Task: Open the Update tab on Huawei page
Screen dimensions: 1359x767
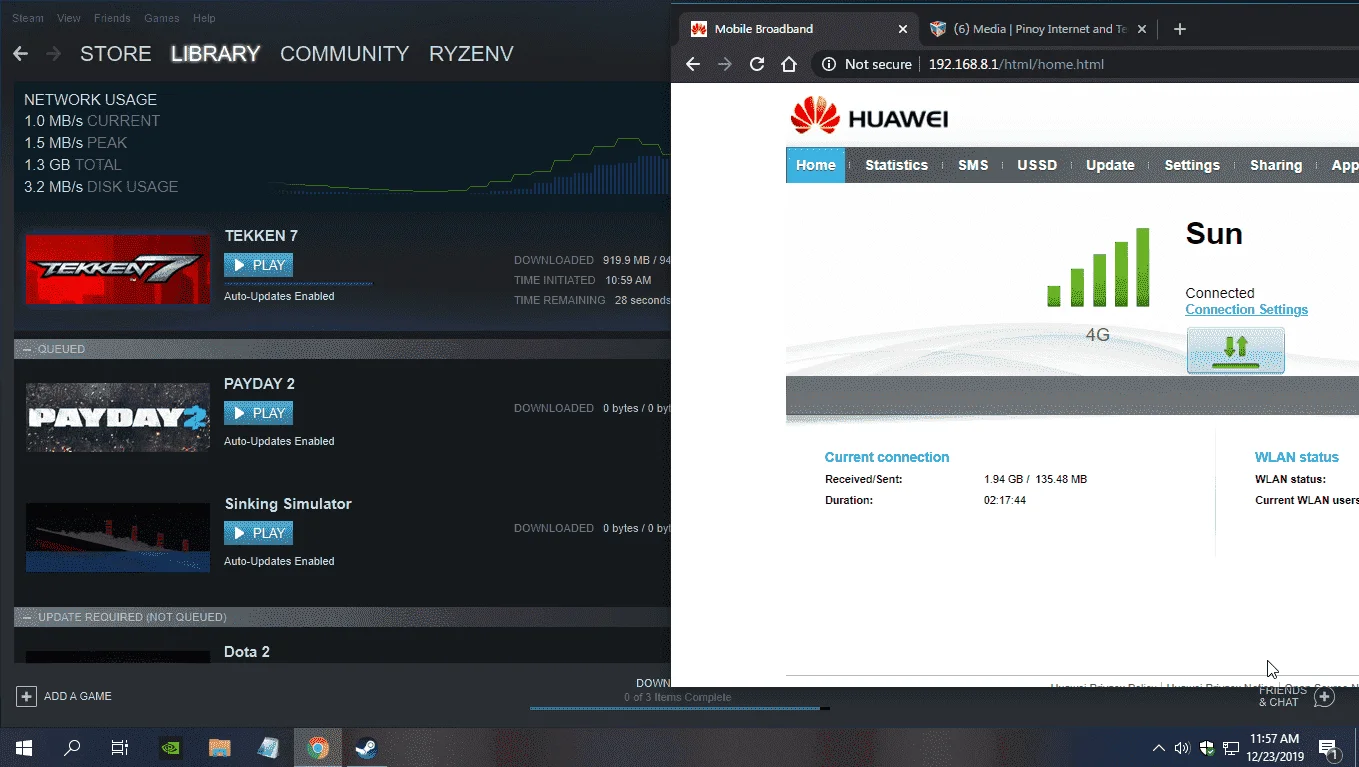Action: click(1110, 165)
